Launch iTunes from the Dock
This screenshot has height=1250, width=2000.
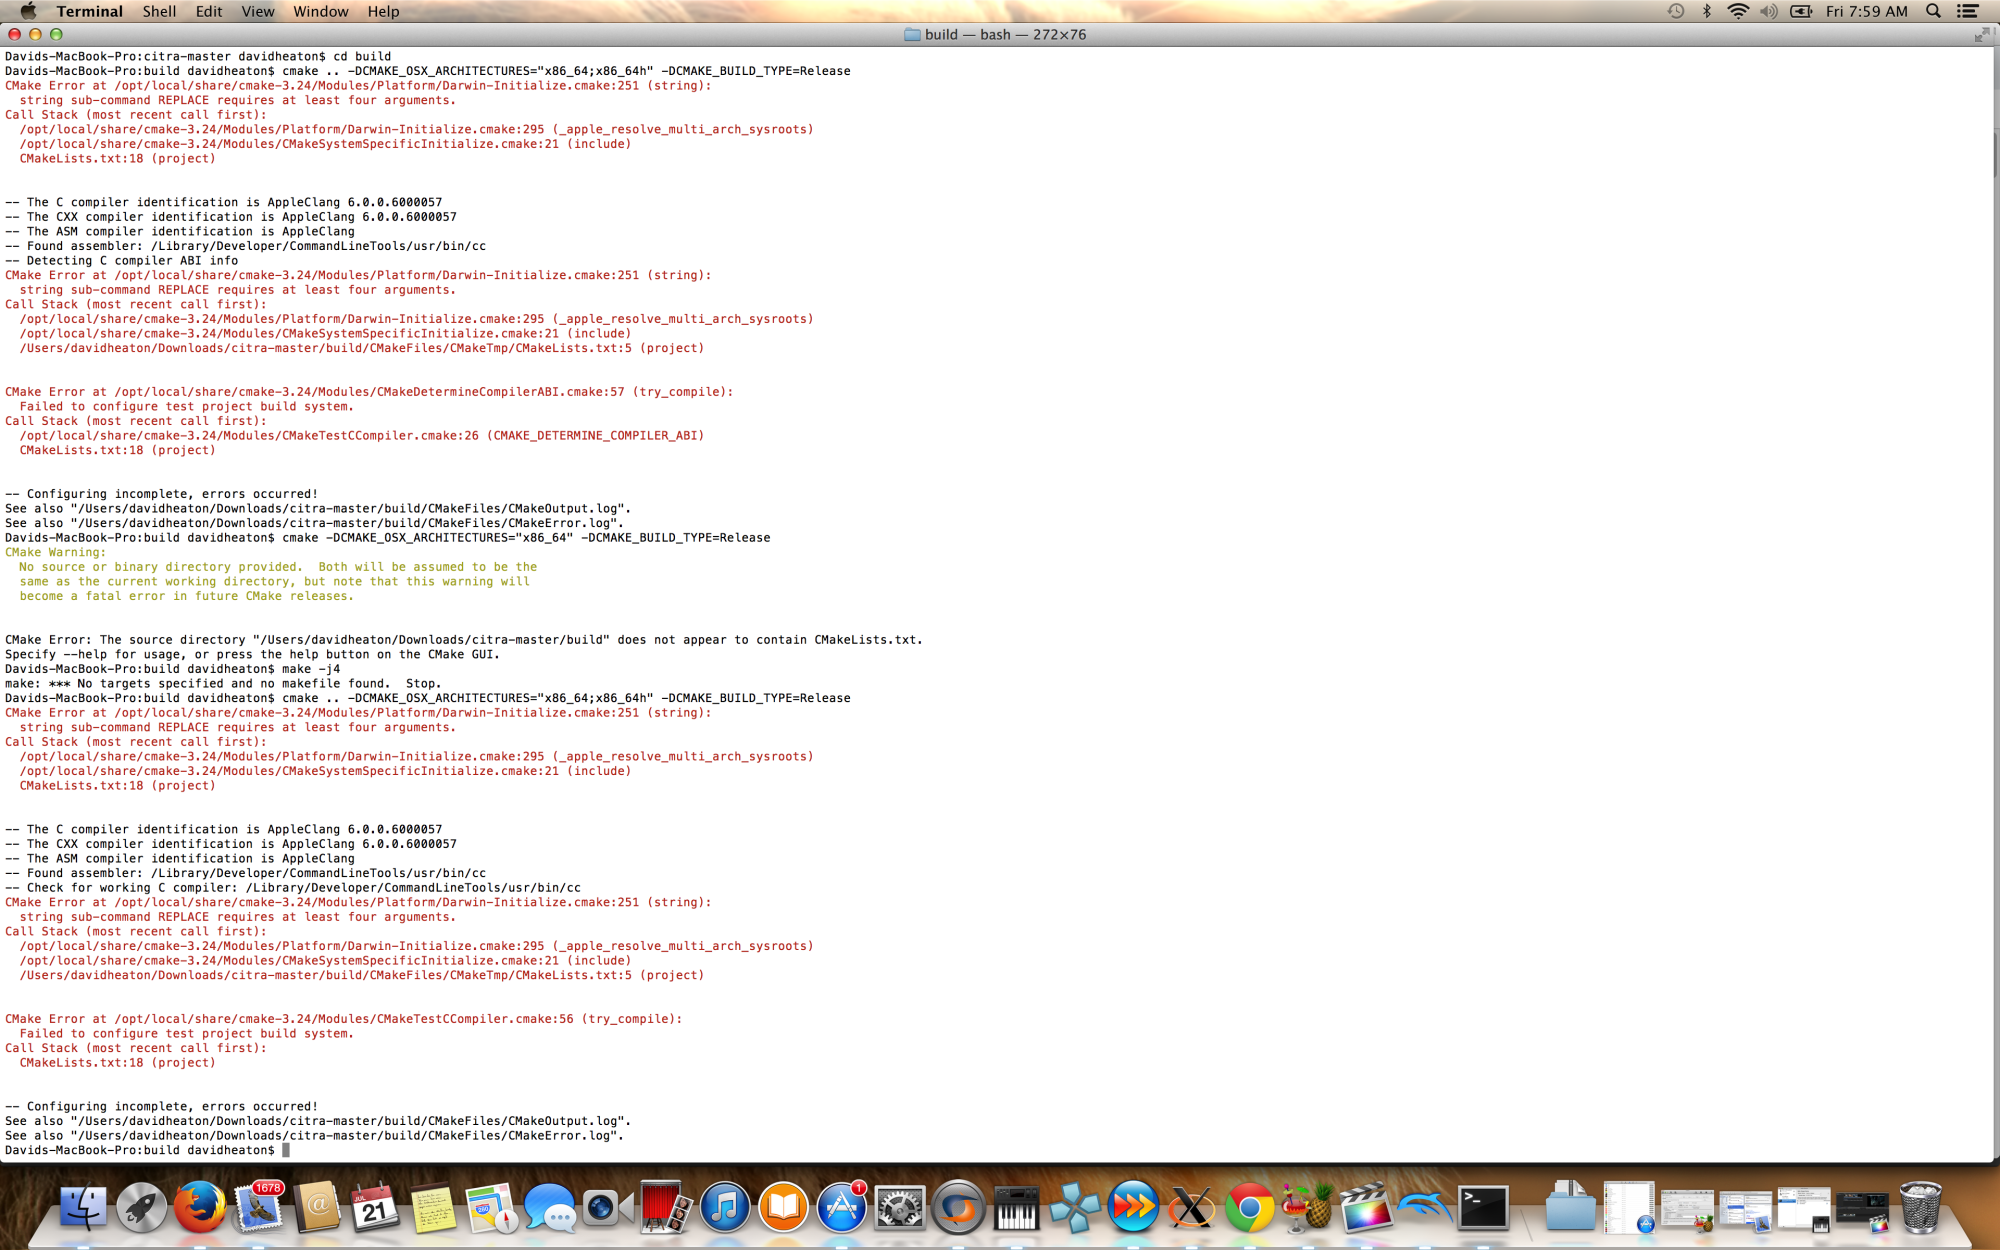click(724, 1208)
